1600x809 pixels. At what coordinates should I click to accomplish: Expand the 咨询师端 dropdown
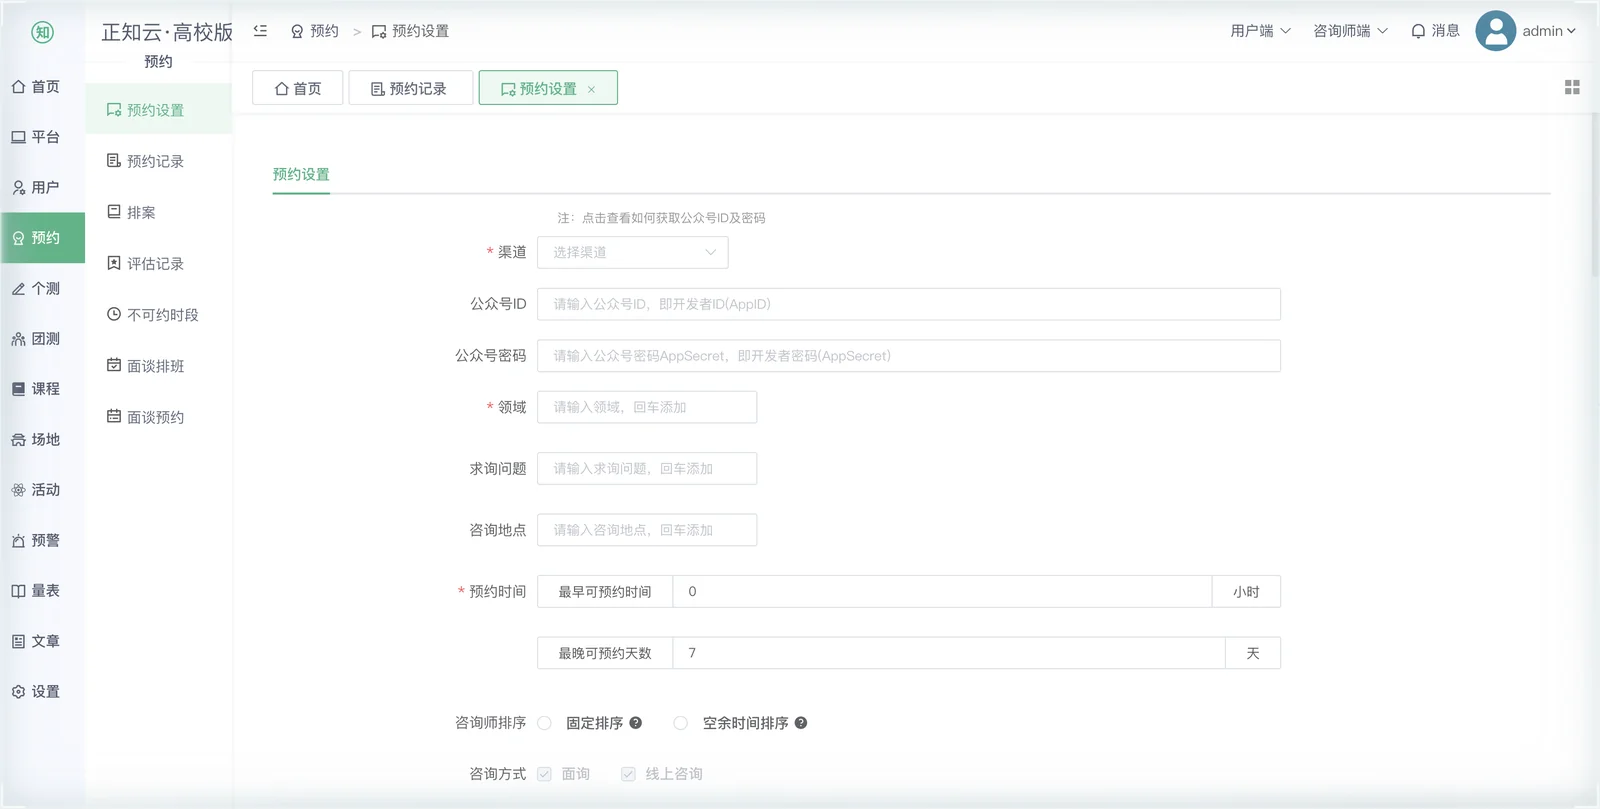pyautogui.click(x=1350, y=31)
